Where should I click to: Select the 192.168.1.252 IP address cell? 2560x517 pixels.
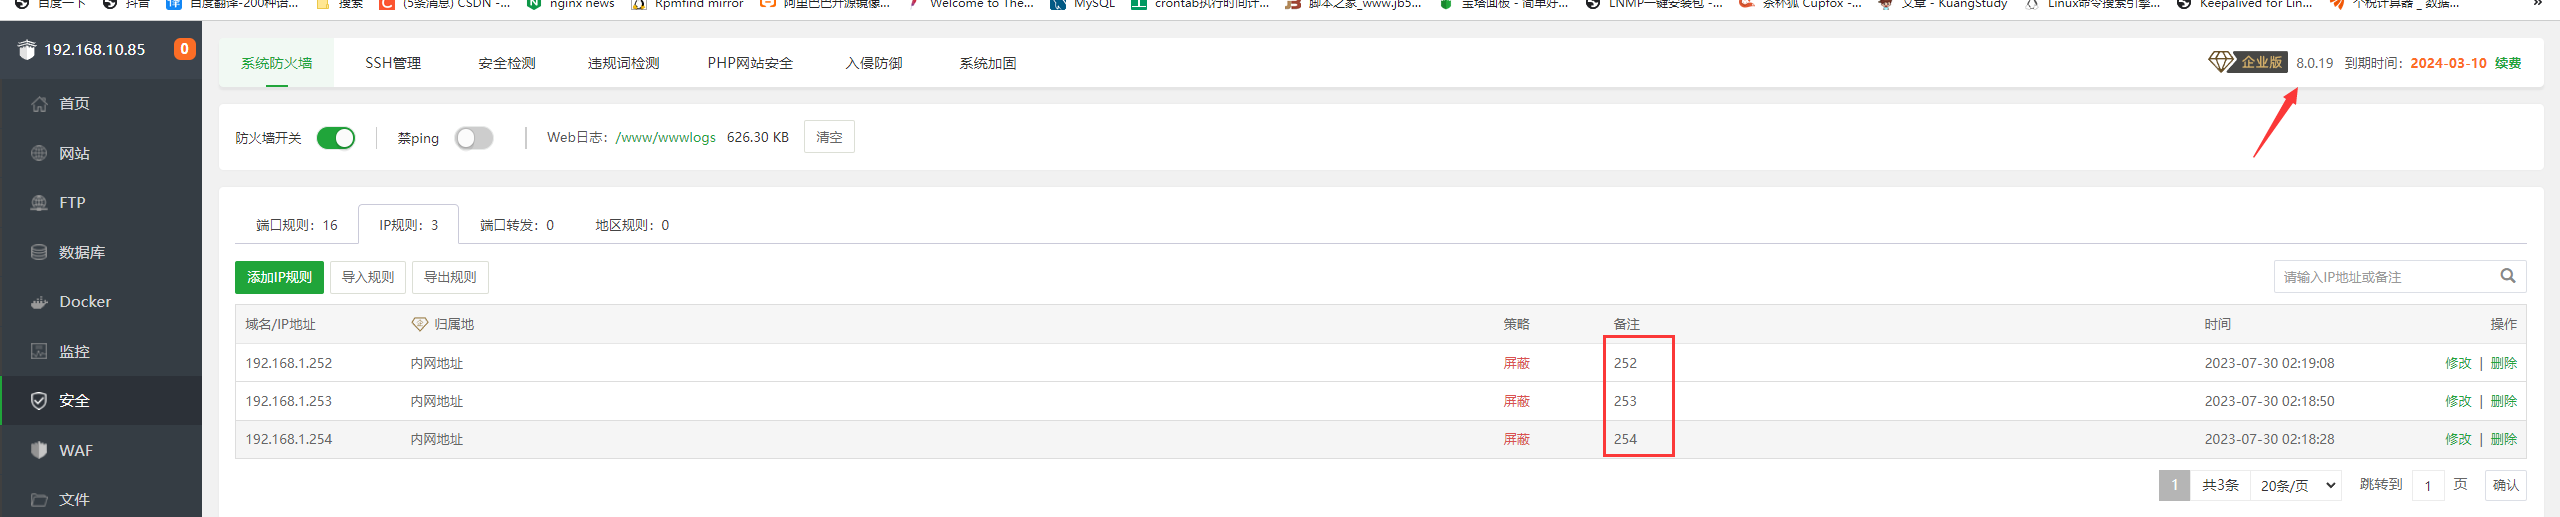click(x=289, y=363)
